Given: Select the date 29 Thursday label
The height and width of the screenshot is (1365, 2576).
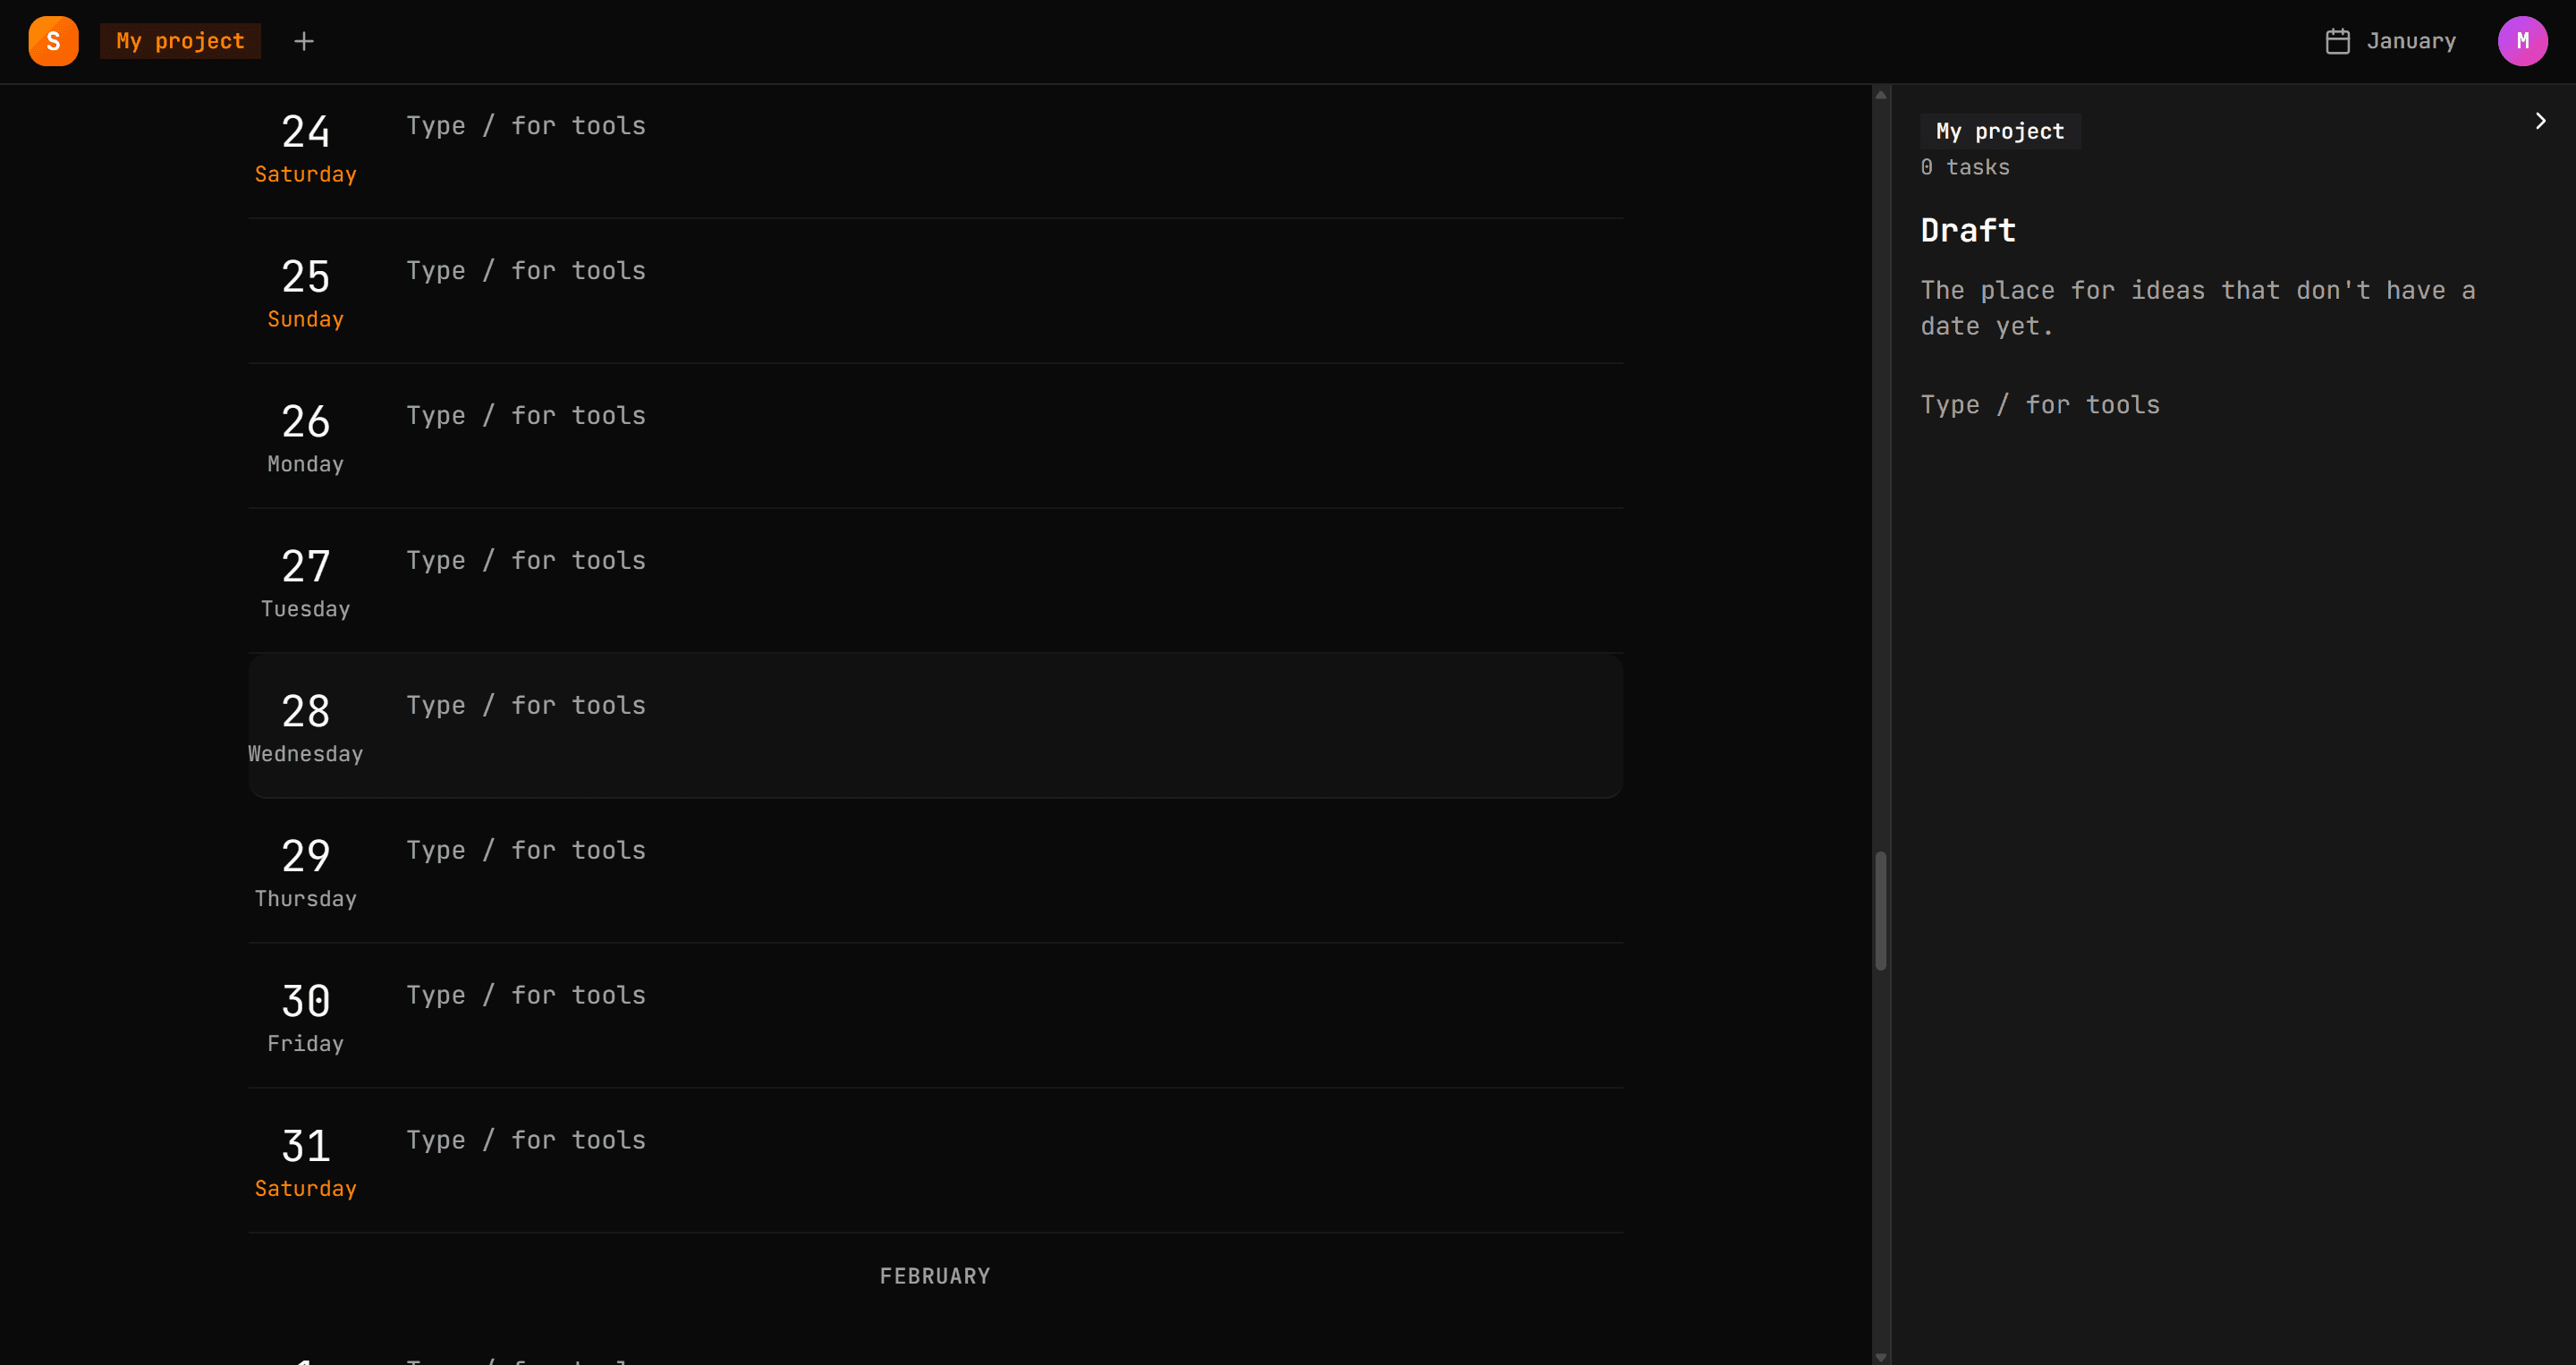Looking at the screenshot, I should [x=305, y=873].
